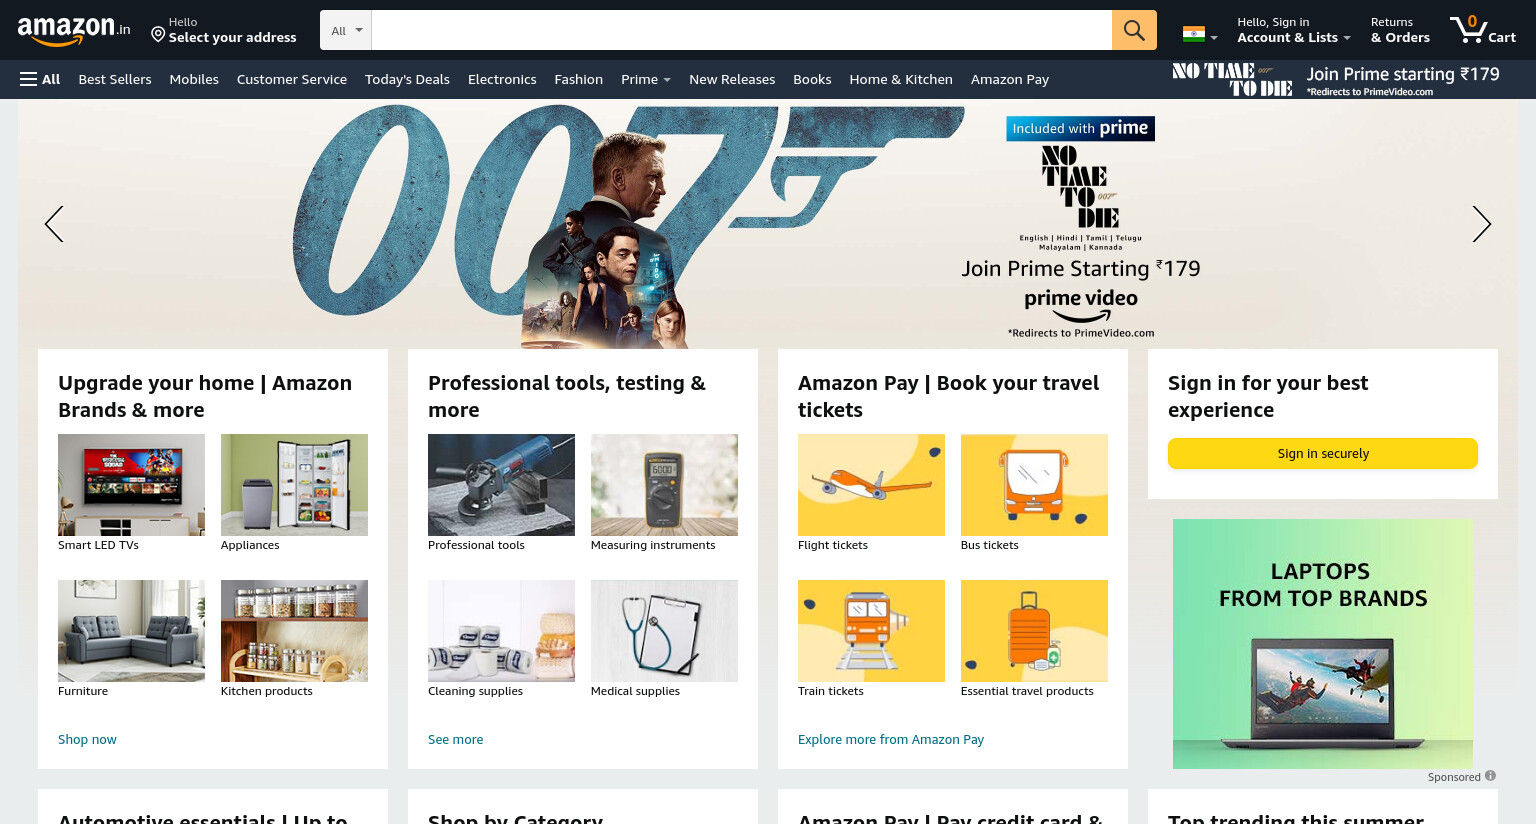
Task: Open the All hamburger menu
Action: [x=40, y=79]
